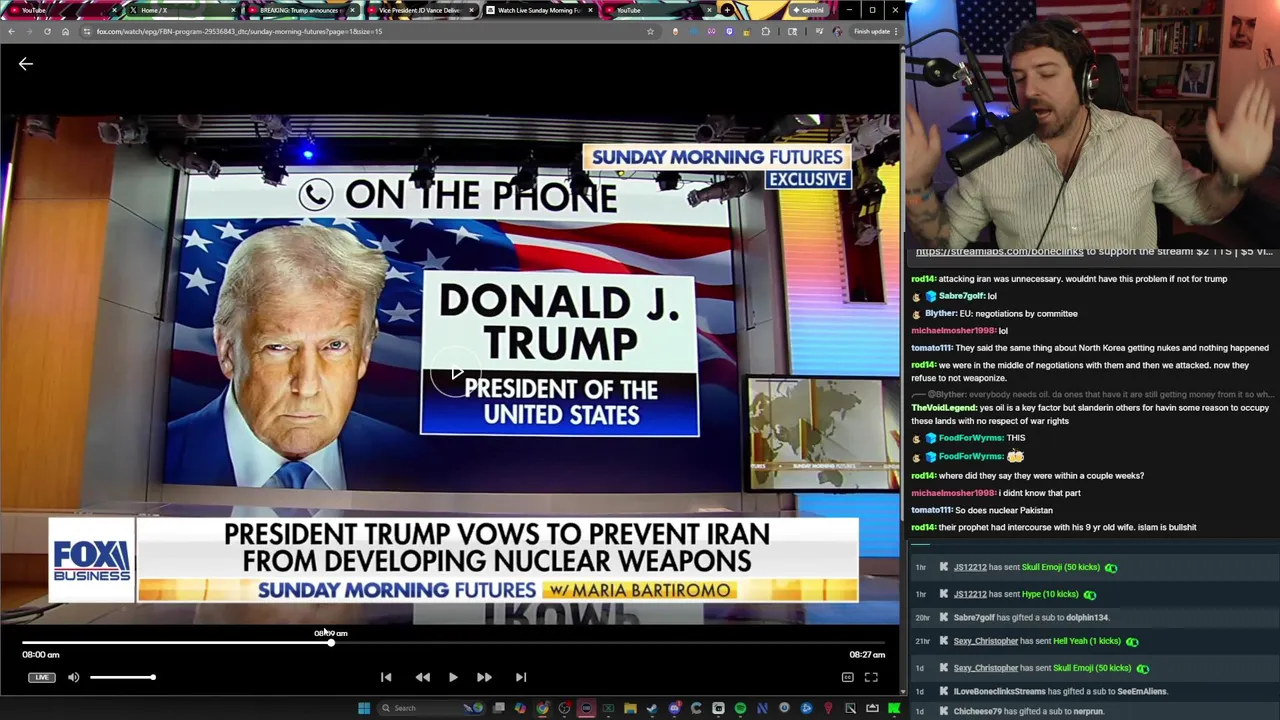Open the streamlabs.com/boneclinks link
Image resolution: width=1280 pixels, height=720 pixels.
[x=999, y=252]
